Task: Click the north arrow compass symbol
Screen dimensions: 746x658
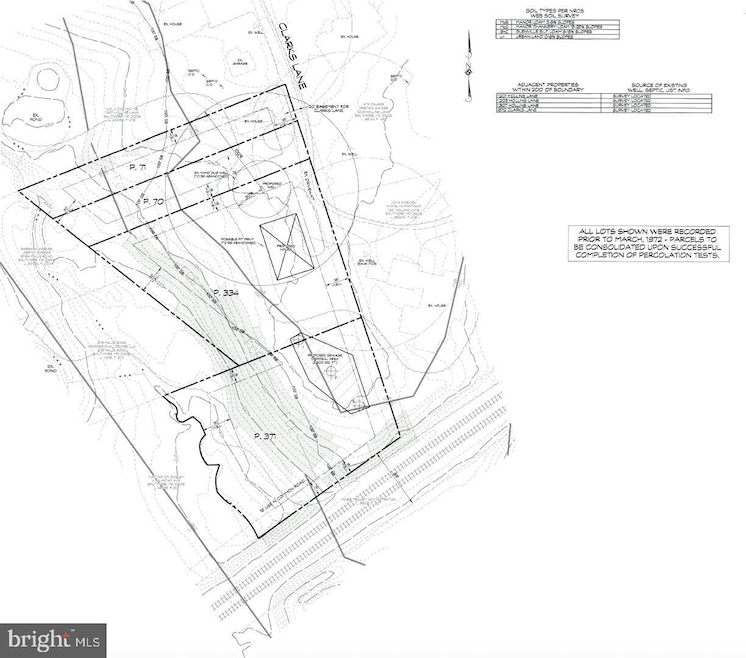Action: [x=468, y=69]
